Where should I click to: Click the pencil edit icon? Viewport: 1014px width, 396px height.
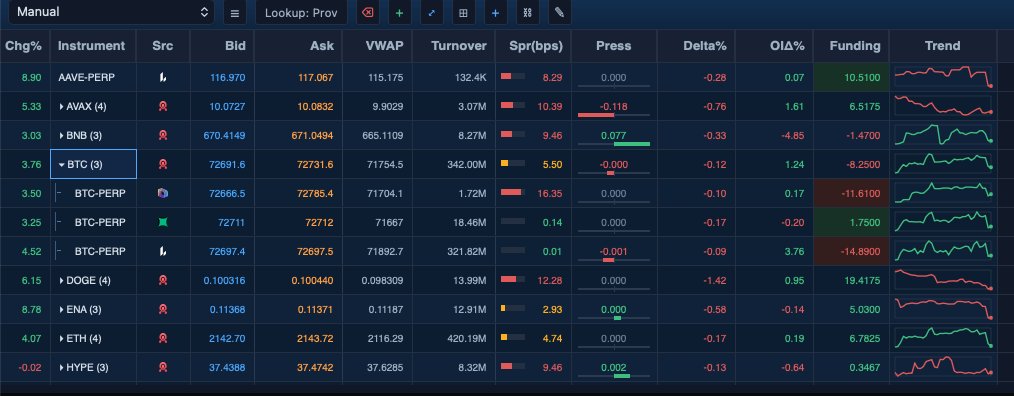pyautogui.click(x=559, y=12)
